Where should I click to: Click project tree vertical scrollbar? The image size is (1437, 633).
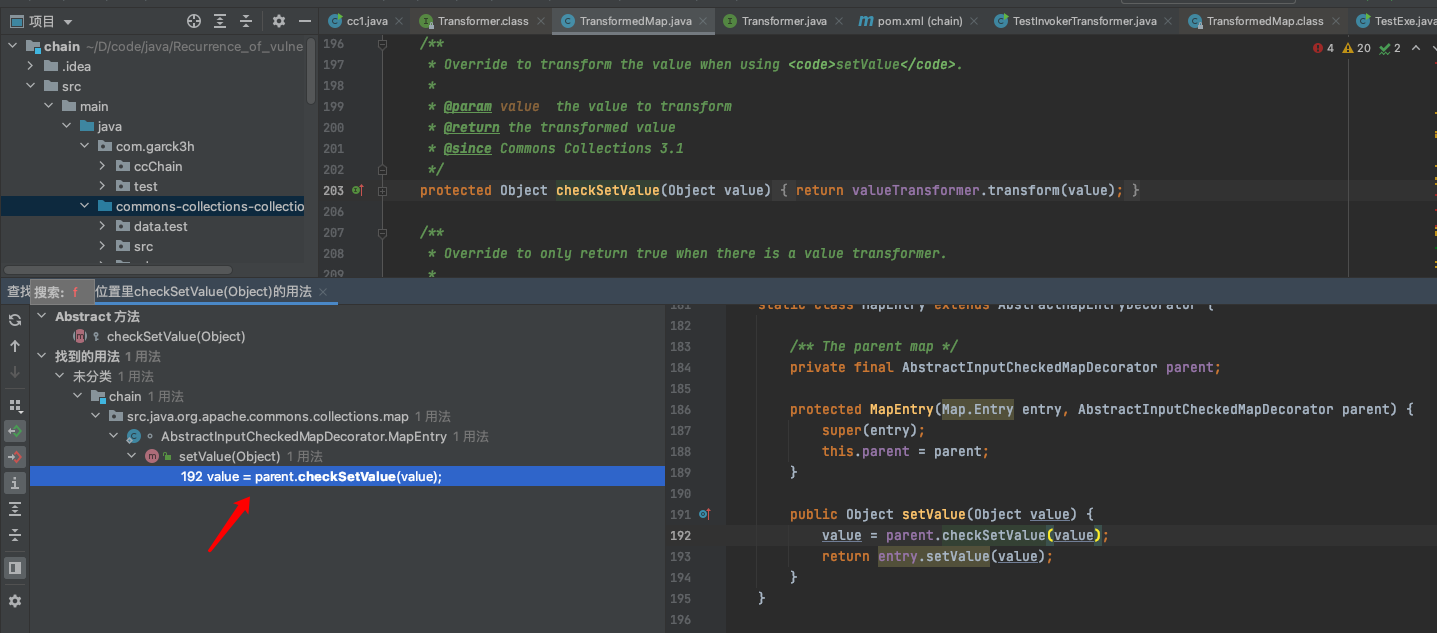311,70
